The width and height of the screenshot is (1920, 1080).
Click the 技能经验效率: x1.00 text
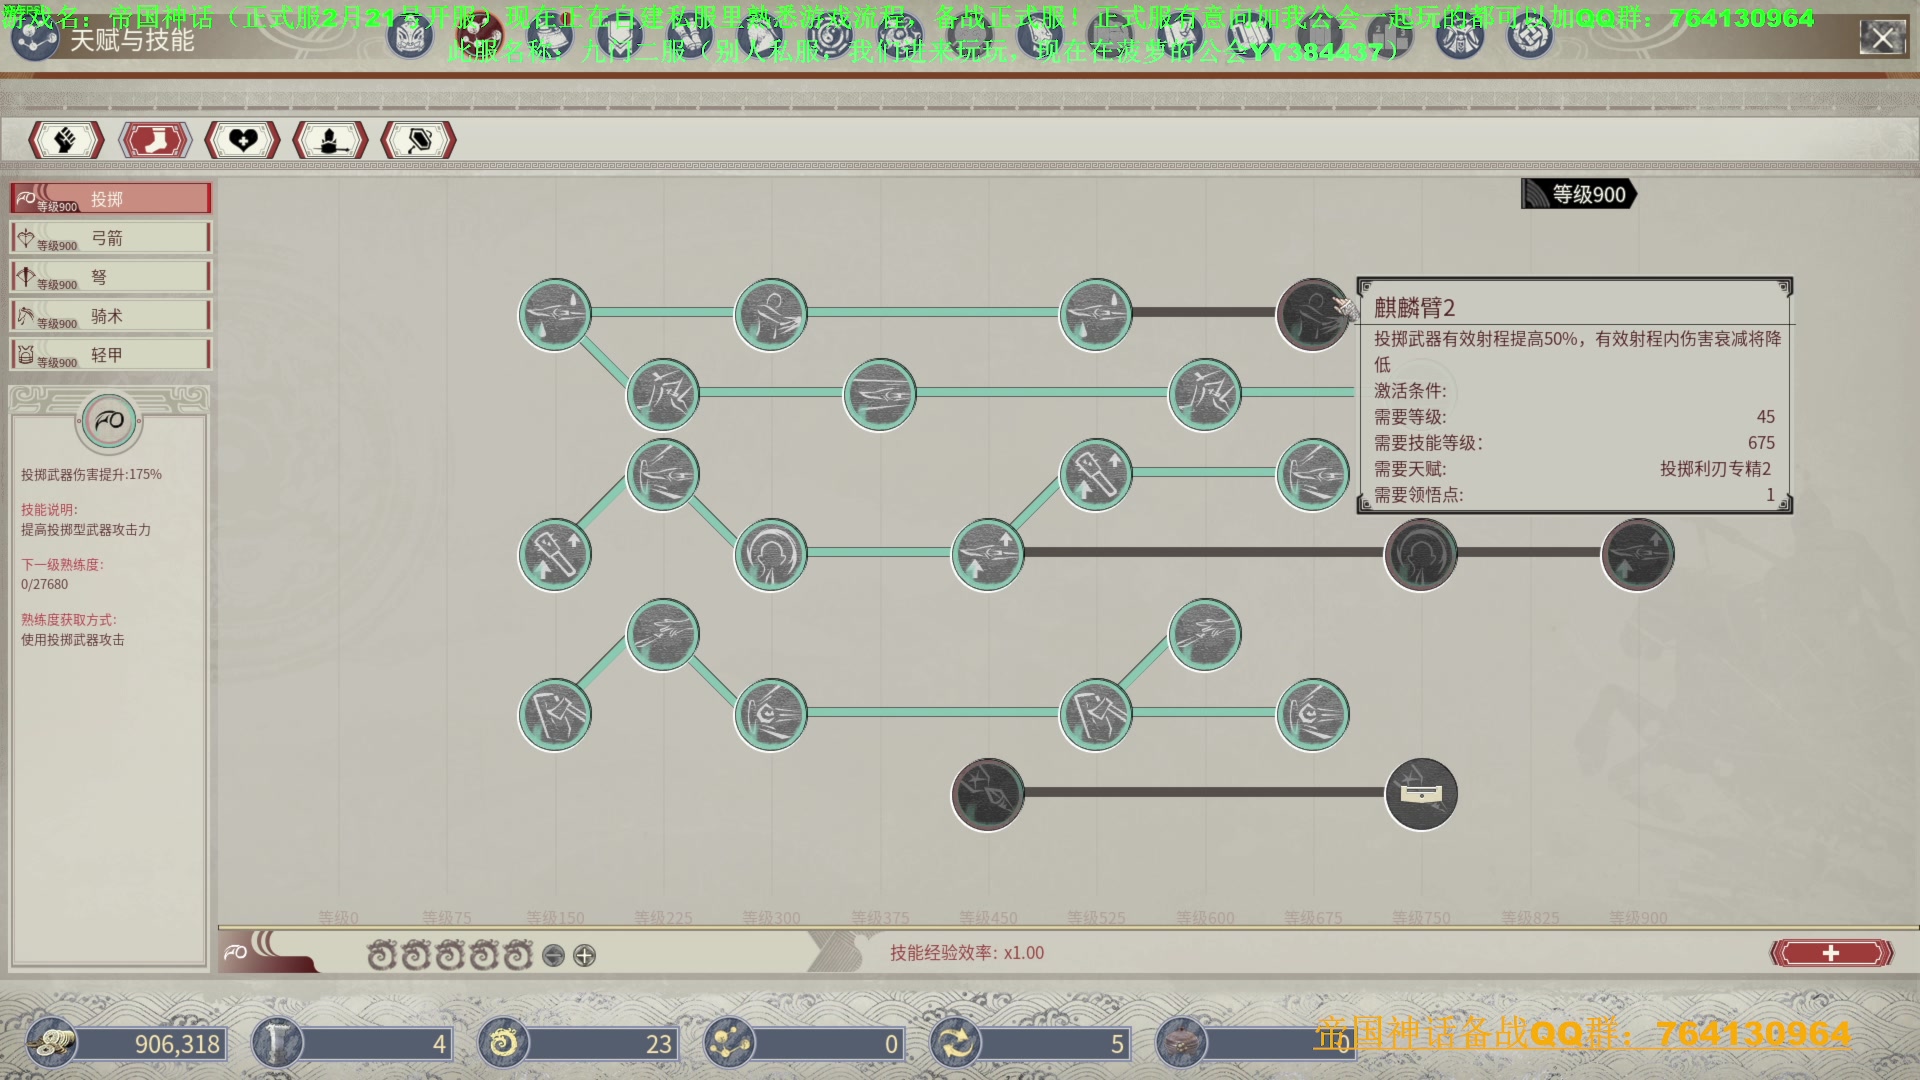967,953
